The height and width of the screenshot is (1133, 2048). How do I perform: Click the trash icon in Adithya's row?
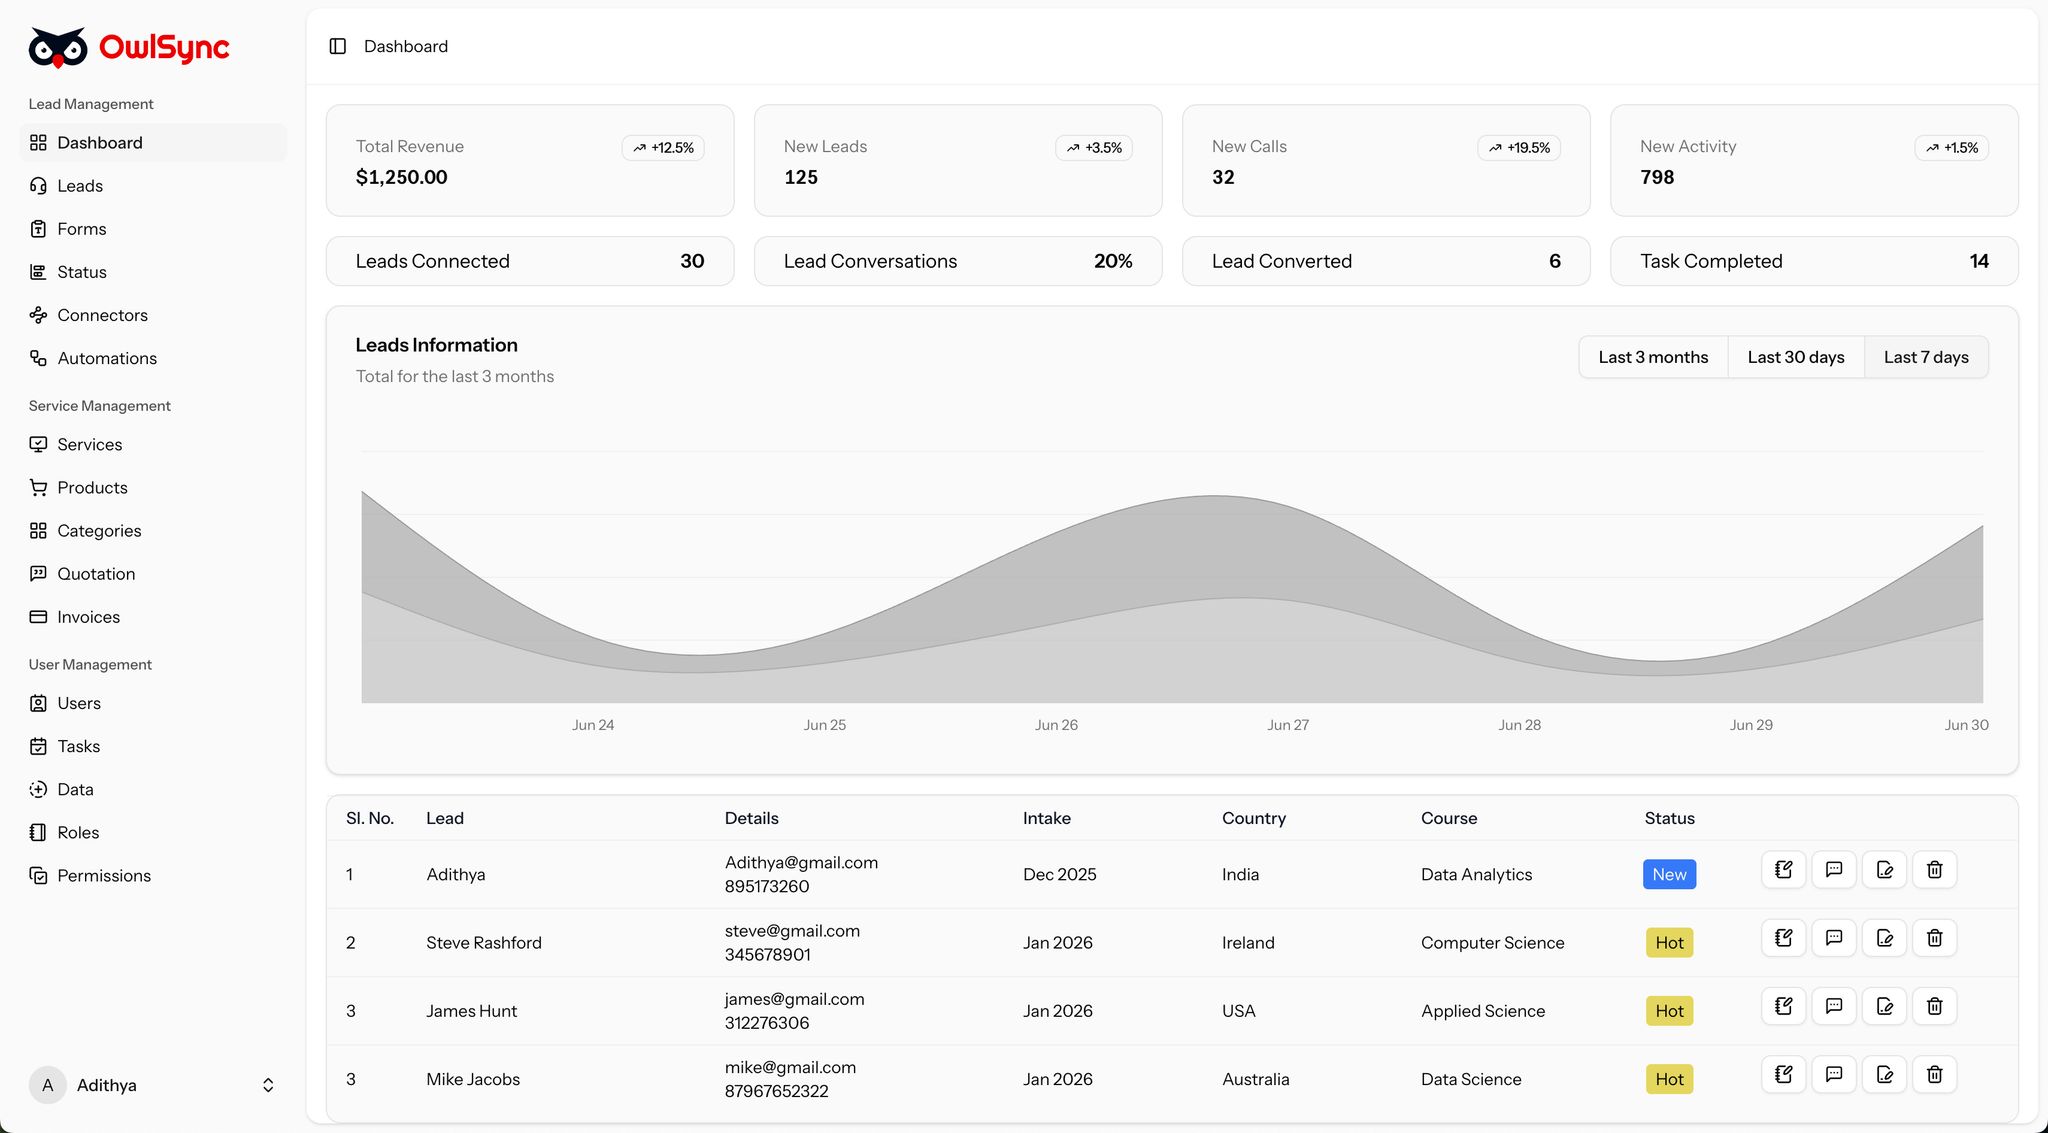click(x=1934, y=870)
